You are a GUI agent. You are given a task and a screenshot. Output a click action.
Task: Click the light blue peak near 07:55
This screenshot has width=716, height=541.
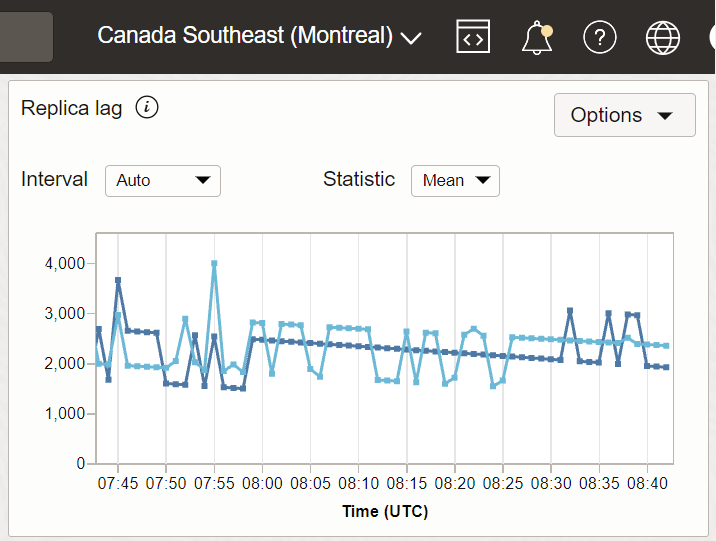pyautogui.click(x=214, y=264)
